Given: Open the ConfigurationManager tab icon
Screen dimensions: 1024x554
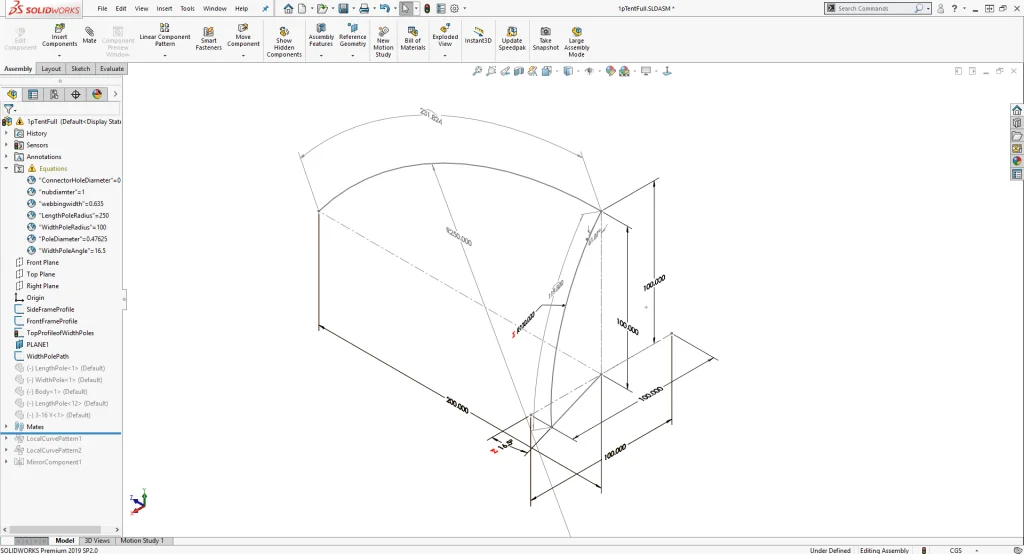Looking at the screenshot, I should point(54,94).
